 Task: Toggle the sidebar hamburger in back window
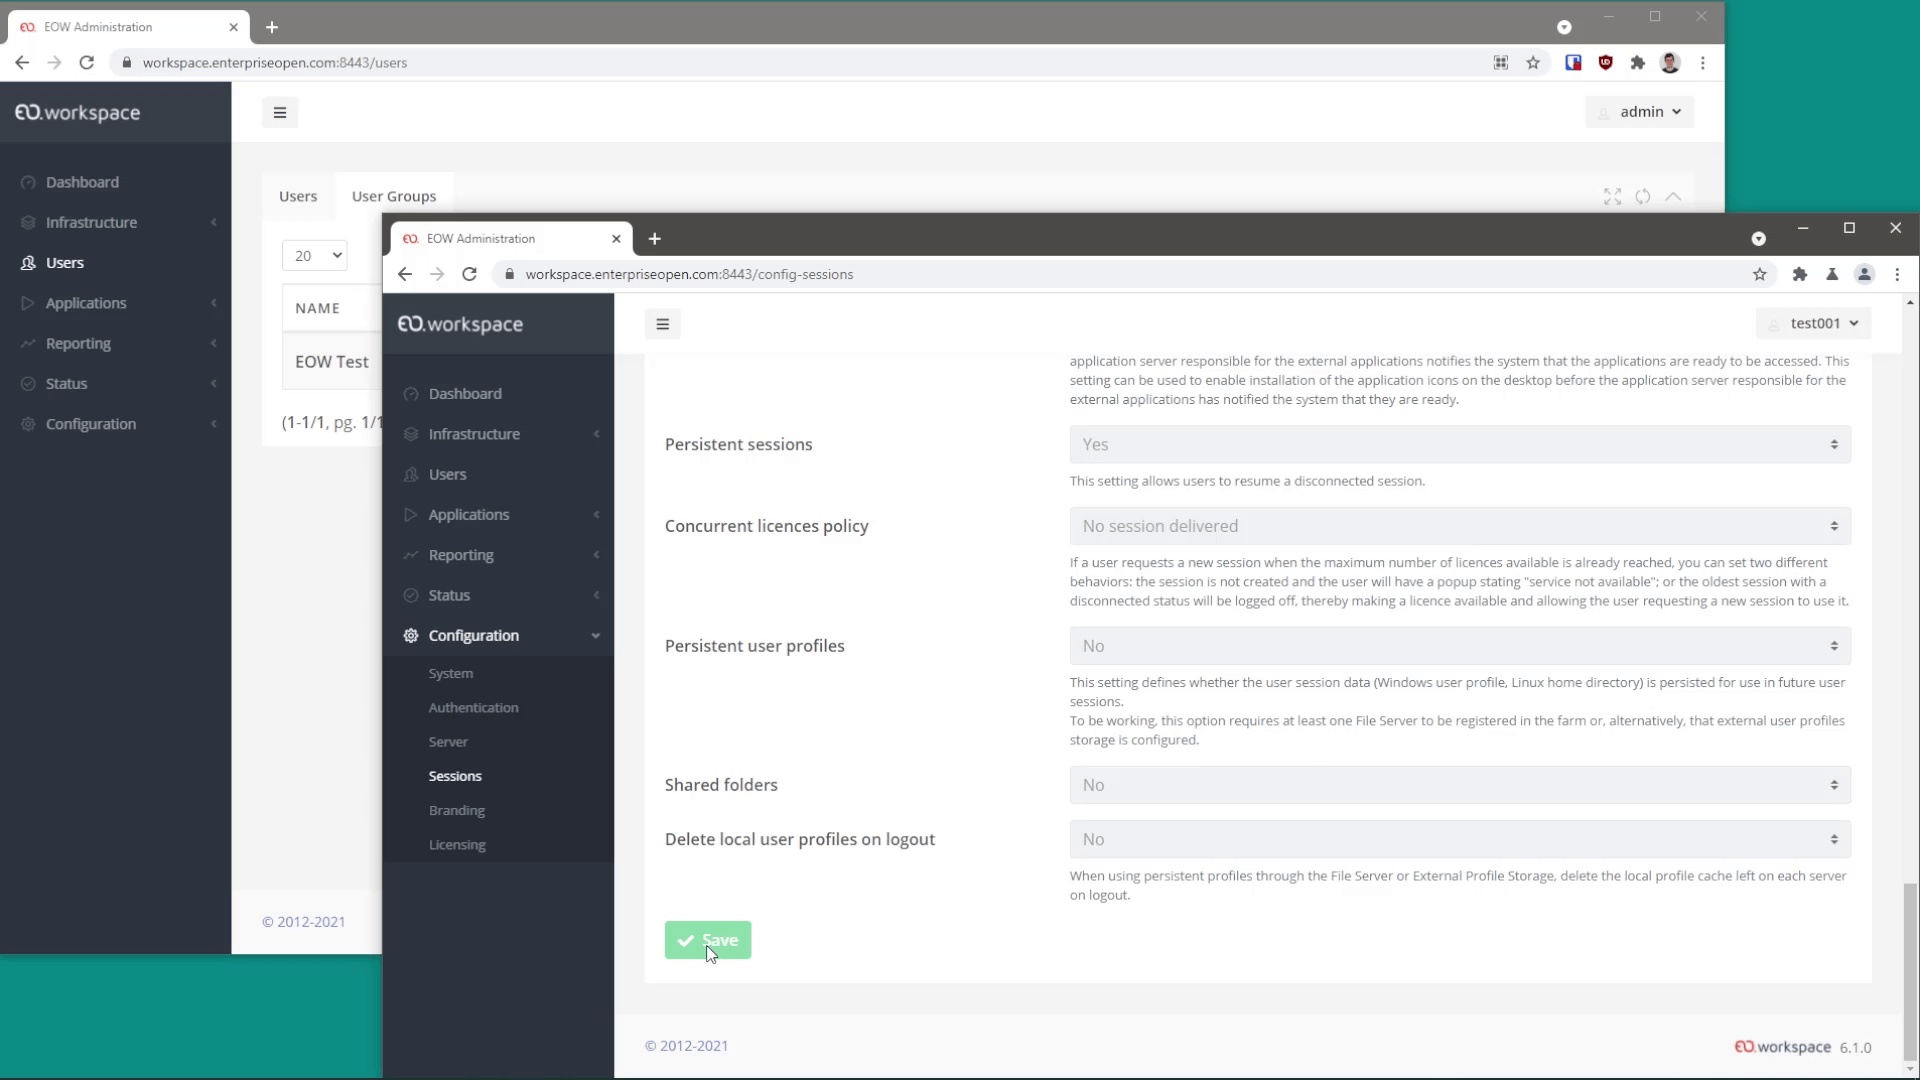pyautogui.click(x=280, y=113)
